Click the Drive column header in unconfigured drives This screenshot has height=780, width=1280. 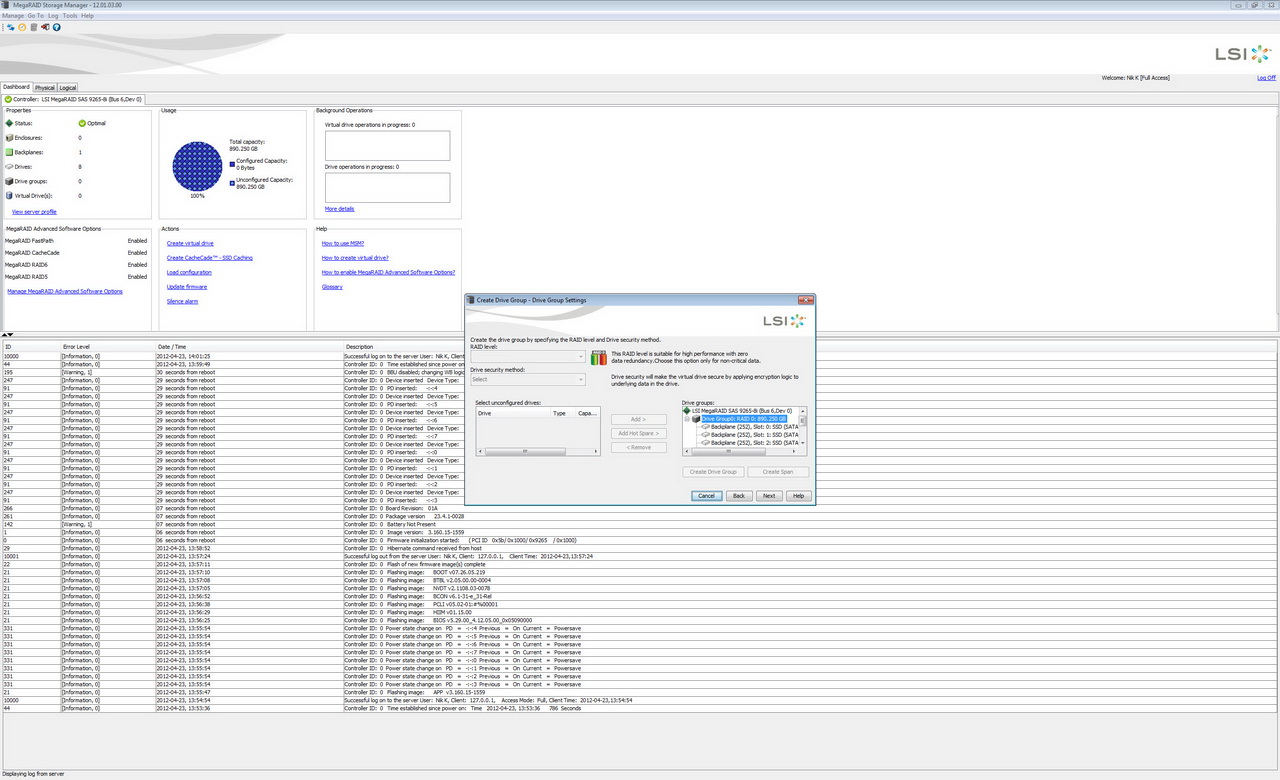(x=512, y=413)
